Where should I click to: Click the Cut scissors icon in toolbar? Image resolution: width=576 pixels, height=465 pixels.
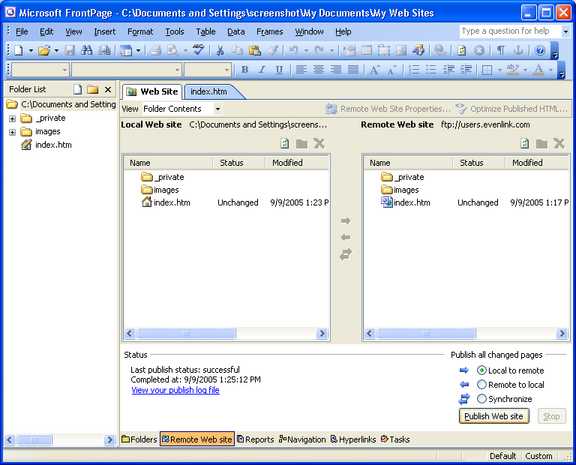220,50
